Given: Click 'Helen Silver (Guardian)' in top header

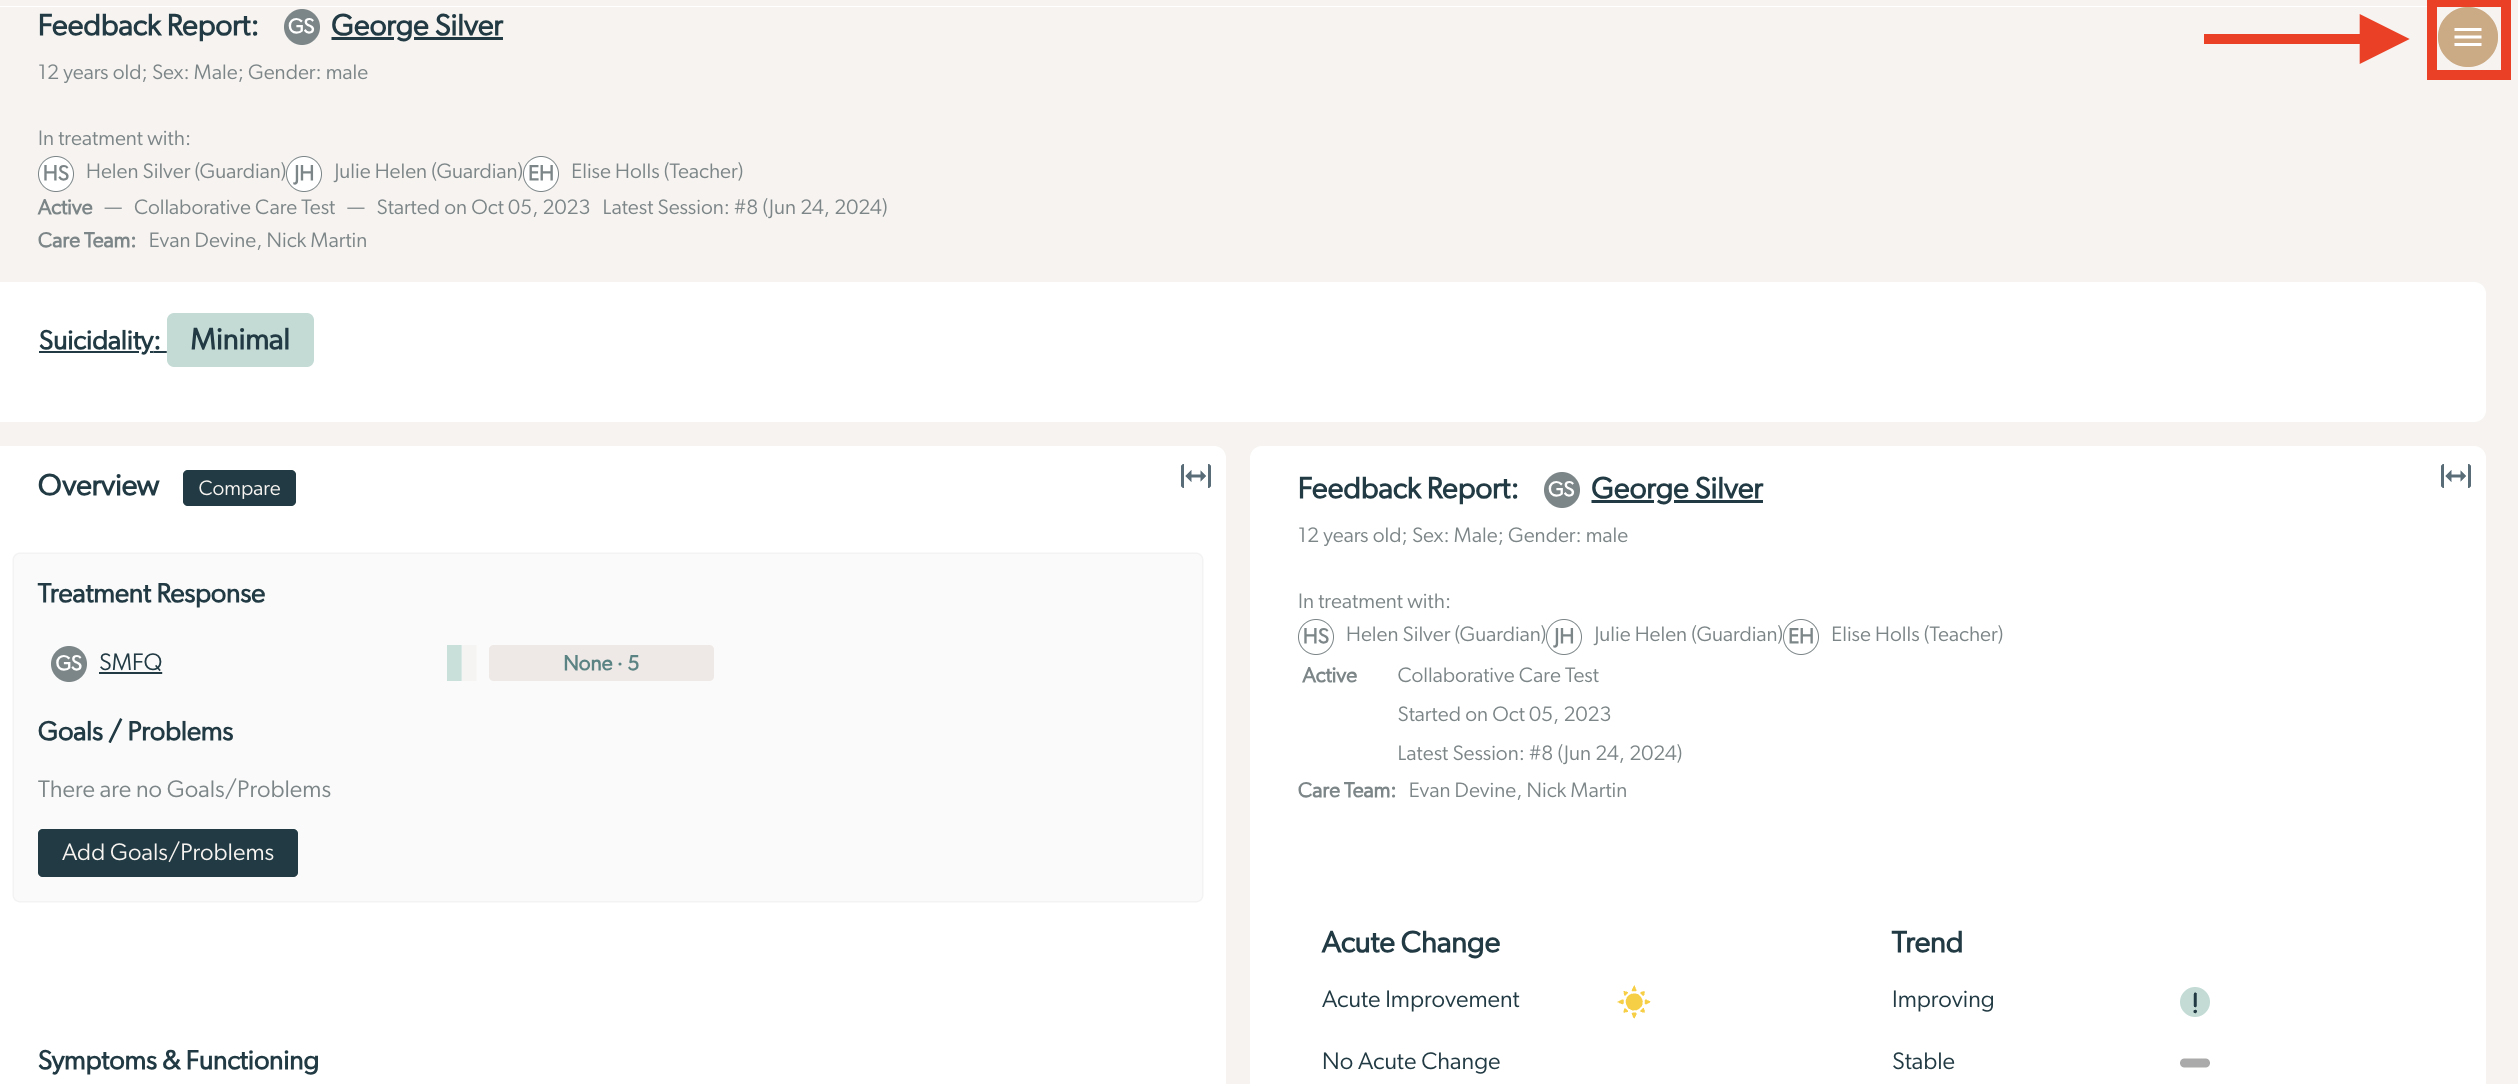Looking at the screenshot, I should pos(186,172).
